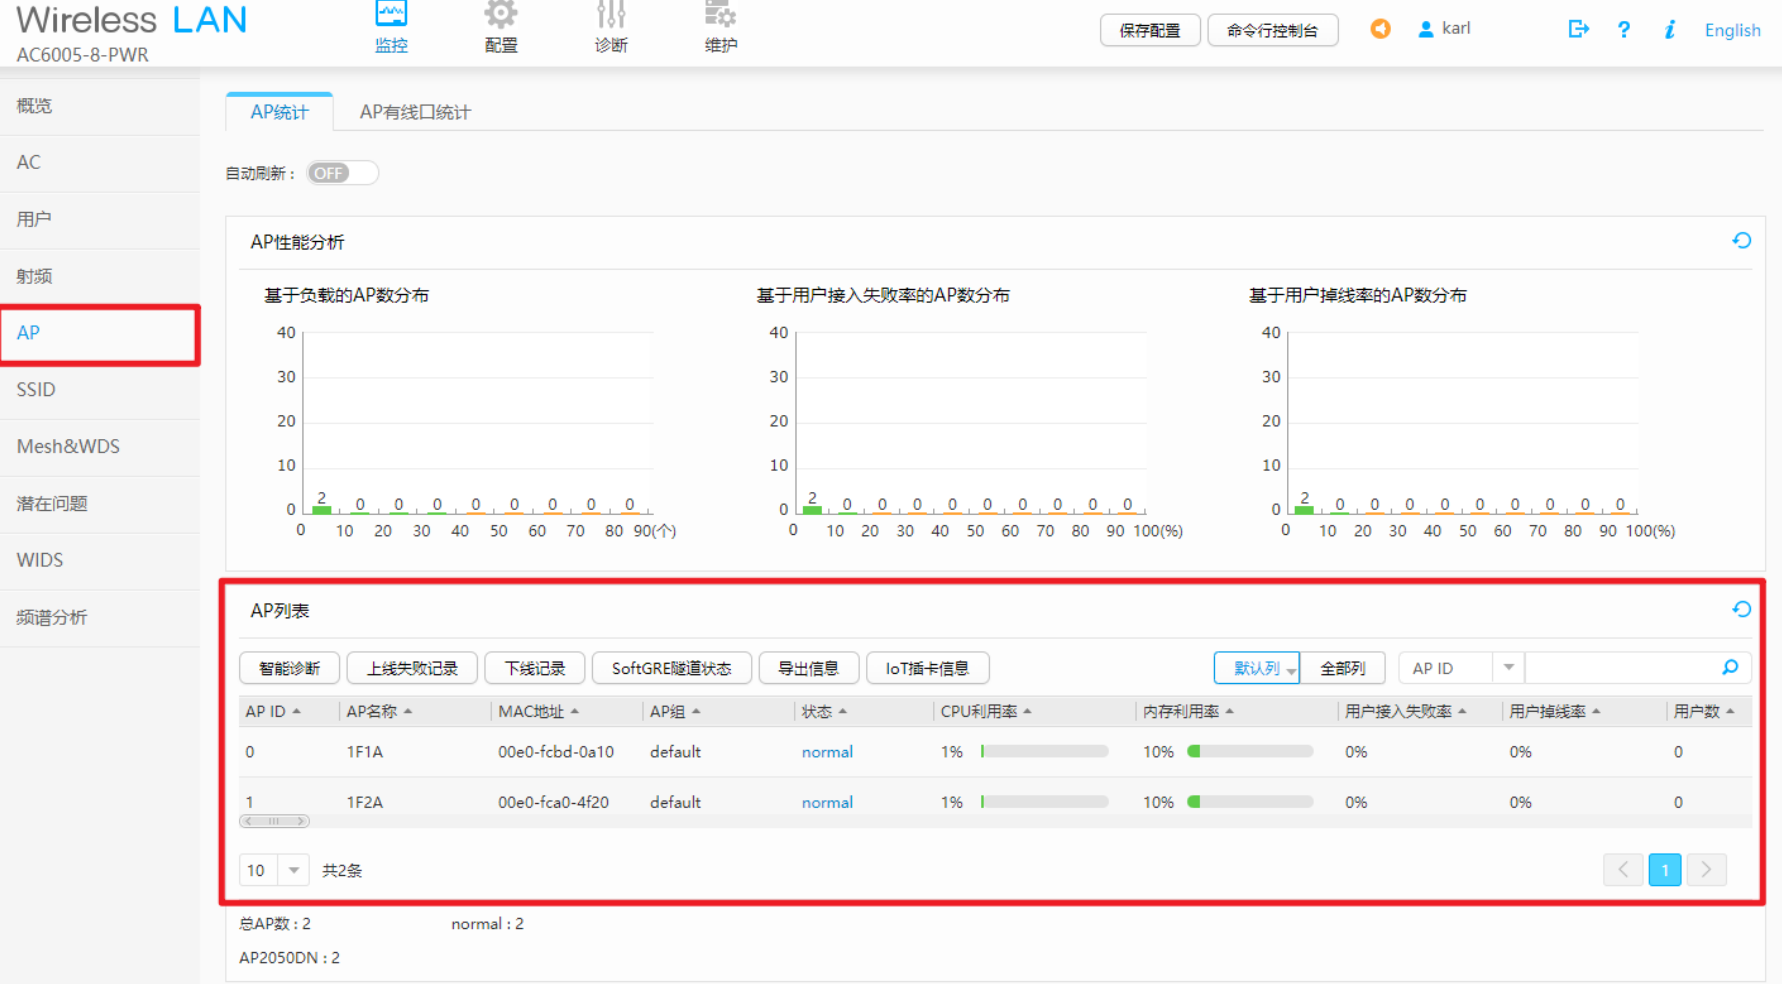1782x984 pixels.
Task: Open the 维护 maintenance icon
Action: [x=720, y=15]
